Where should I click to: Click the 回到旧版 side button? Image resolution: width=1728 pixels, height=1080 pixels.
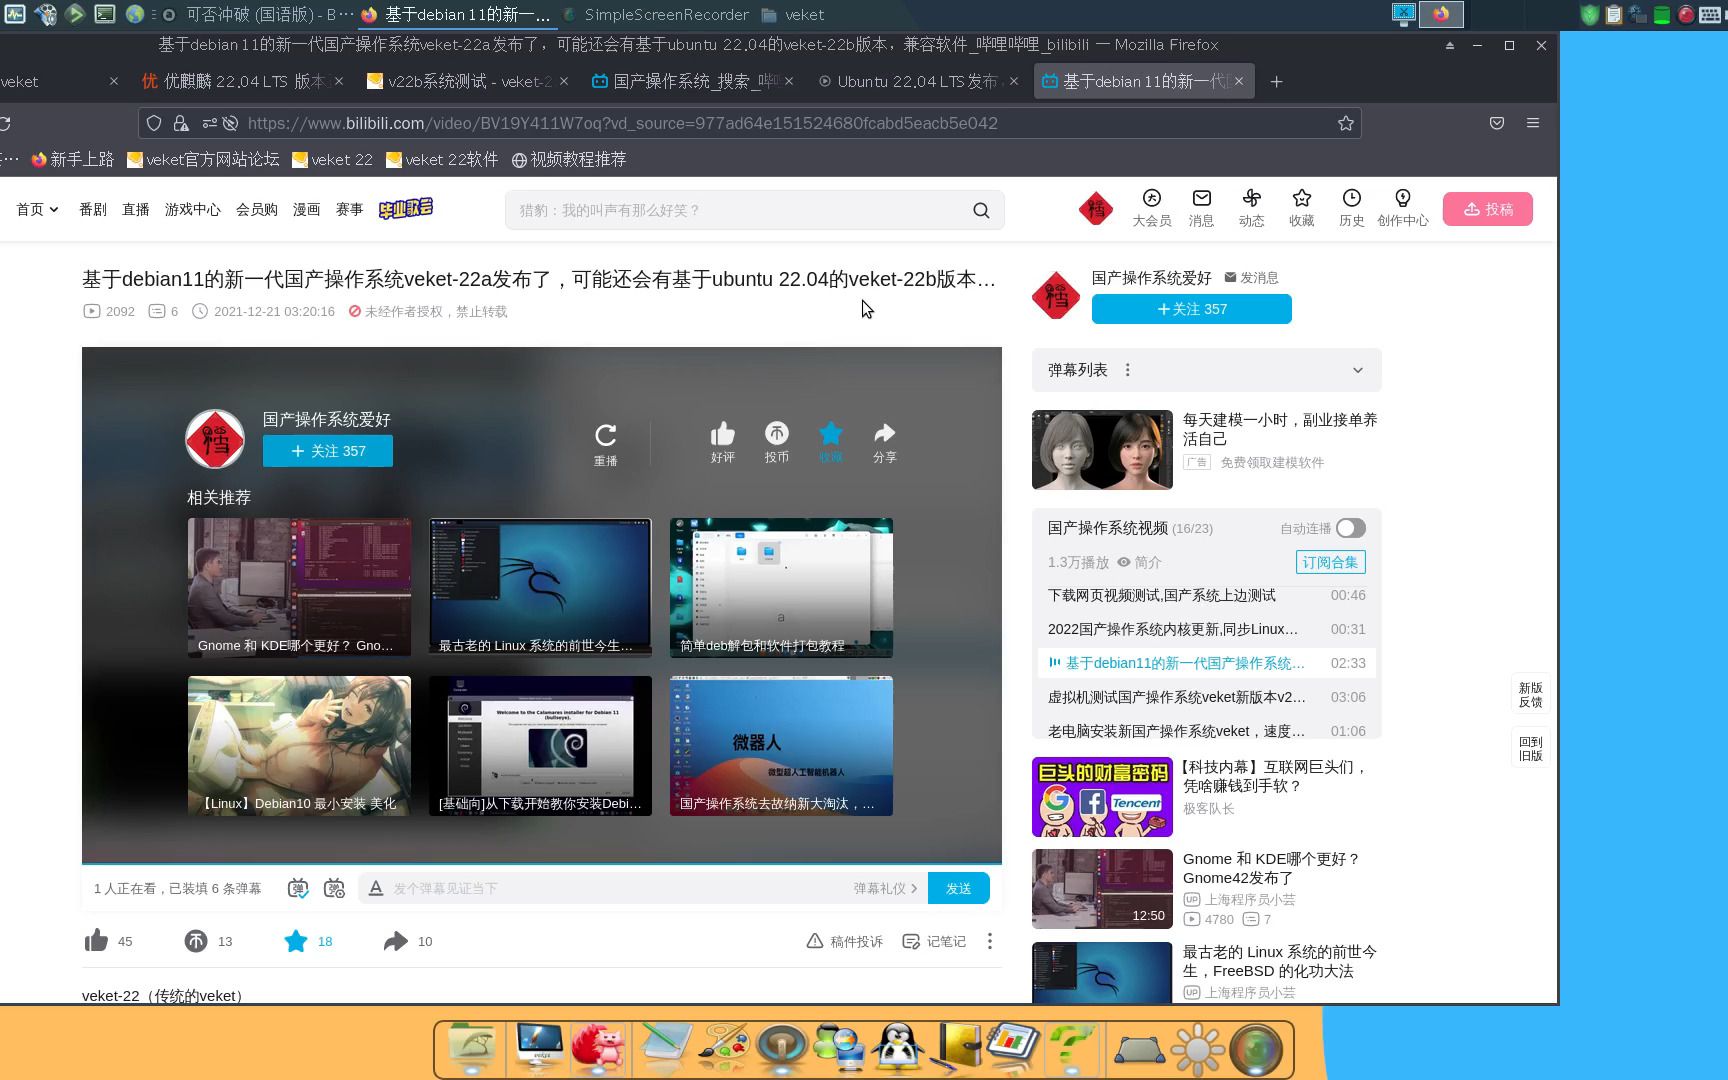[1530, 748]
